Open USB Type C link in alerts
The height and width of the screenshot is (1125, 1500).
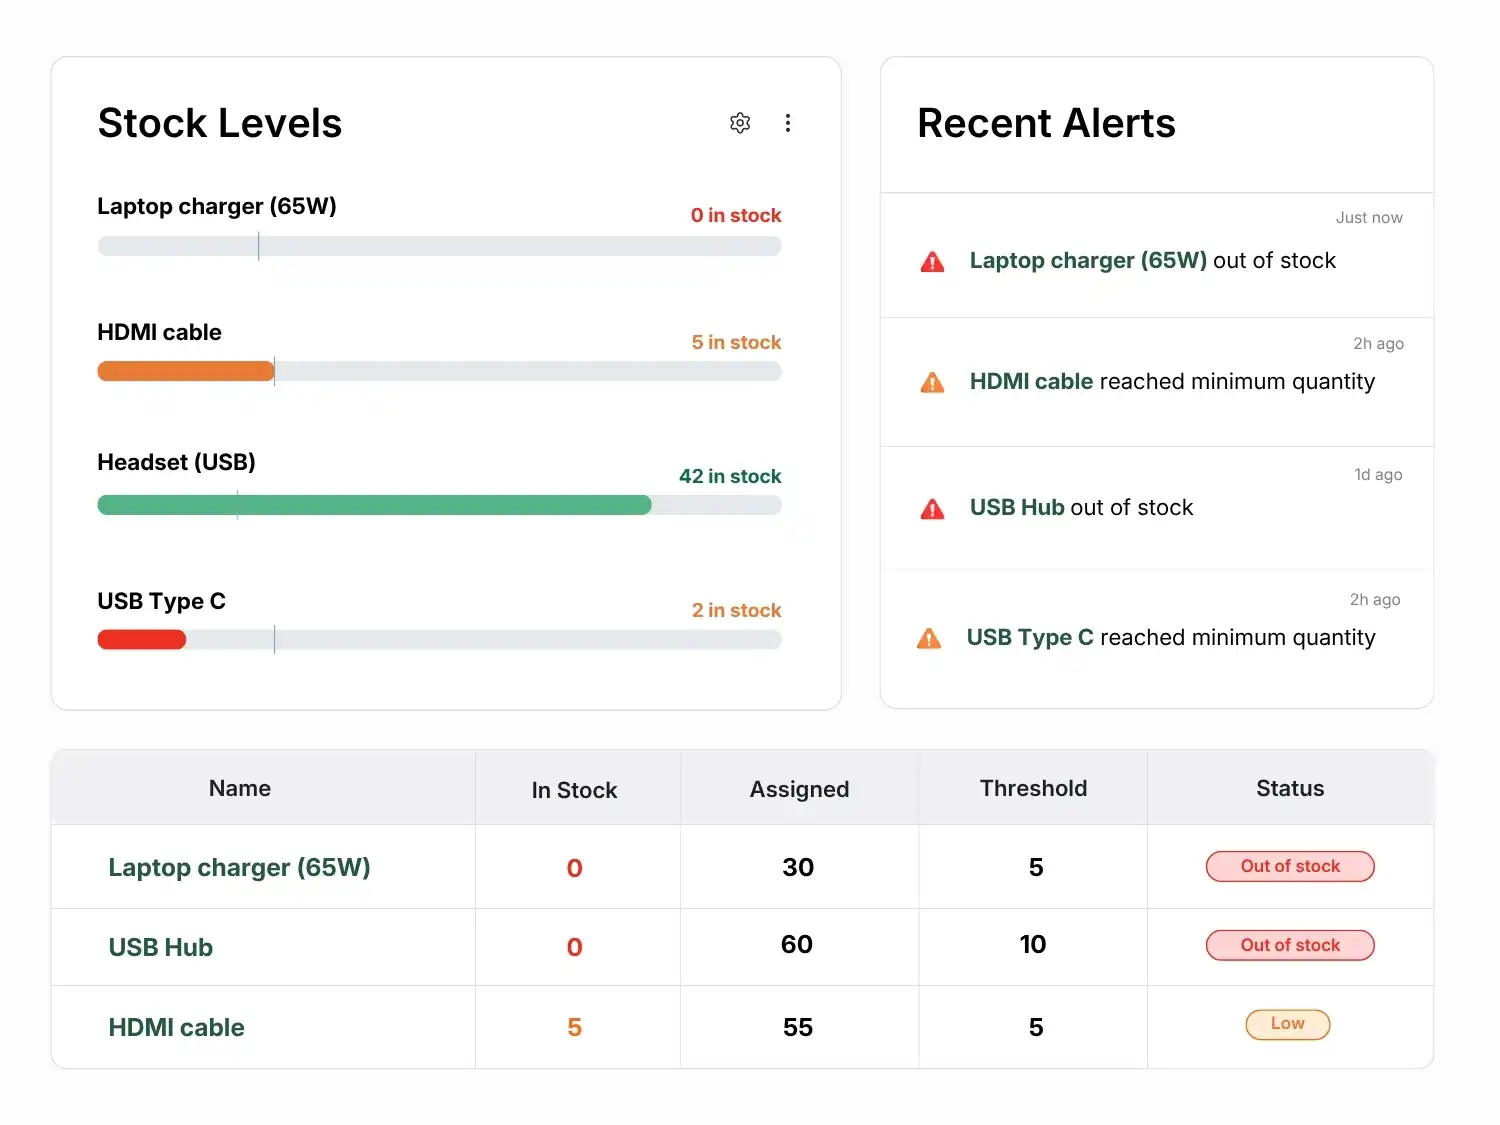[x=1030, y=637]
